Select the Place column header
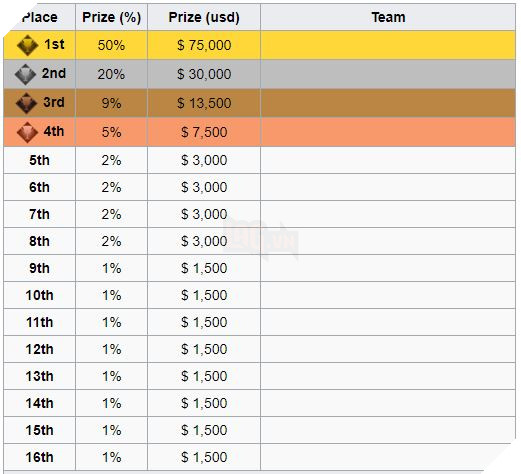Image resolution: width=521 pixels, height=474 pixels. click(x=40, y=17)
